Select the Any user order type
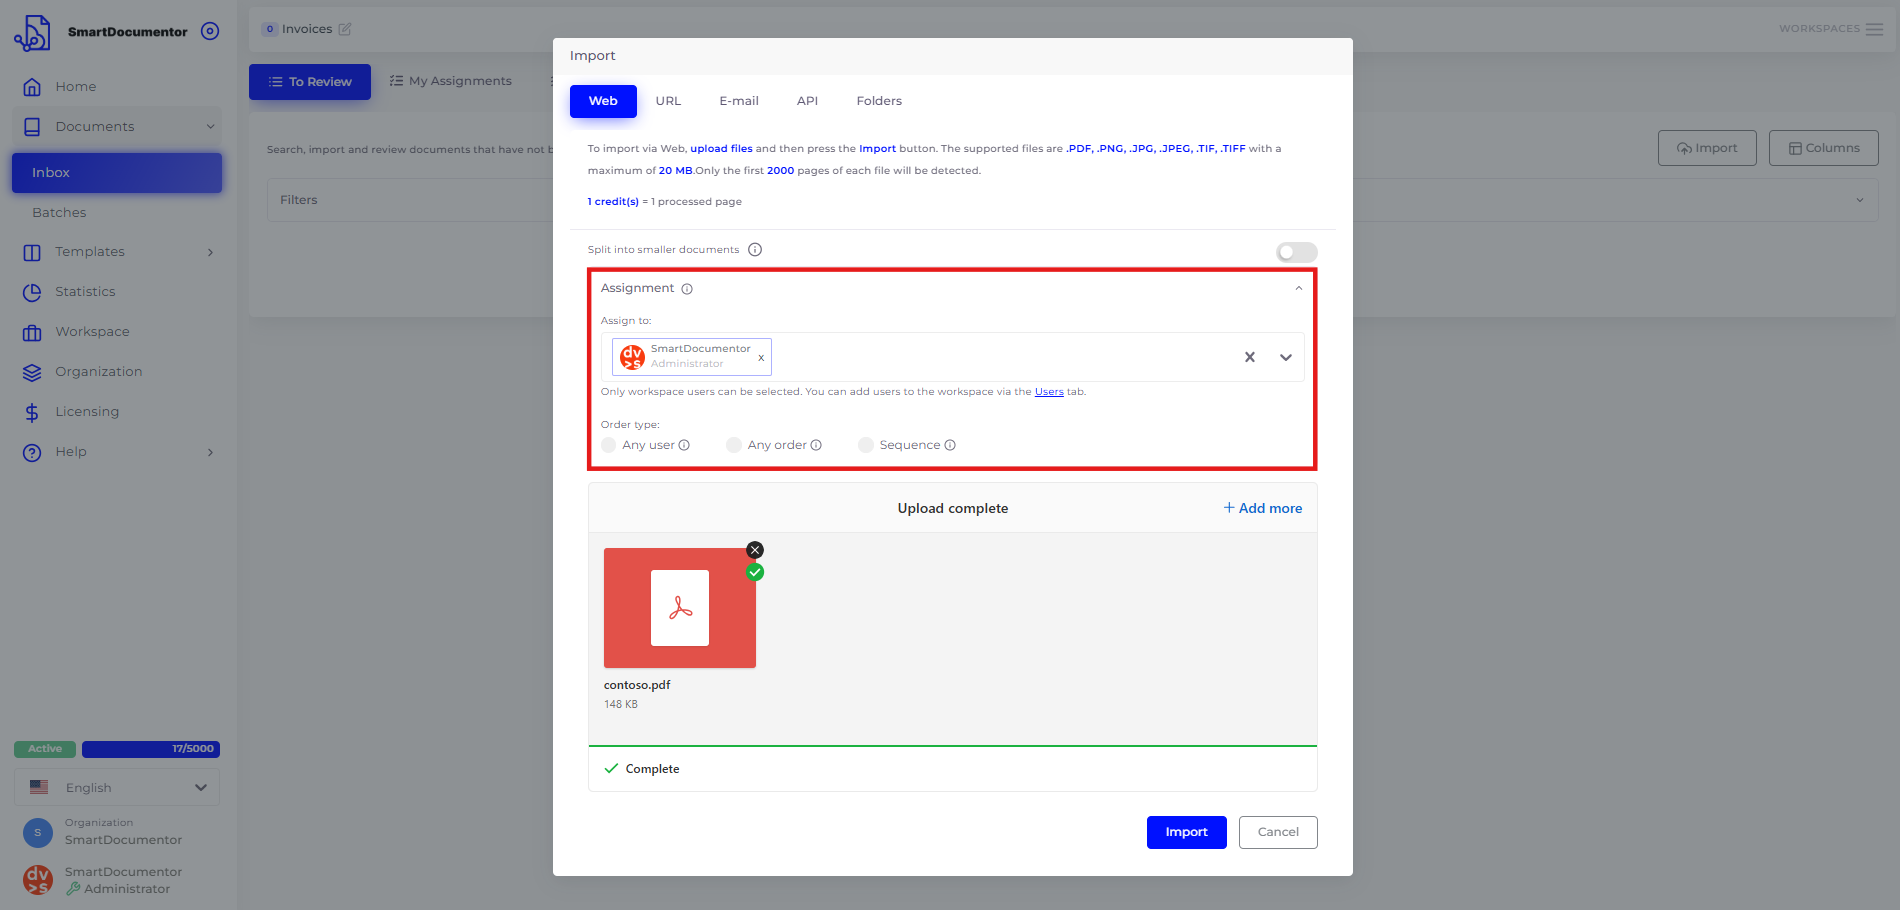This screenshot has height=910, width=1900. (x=609, y=445)
